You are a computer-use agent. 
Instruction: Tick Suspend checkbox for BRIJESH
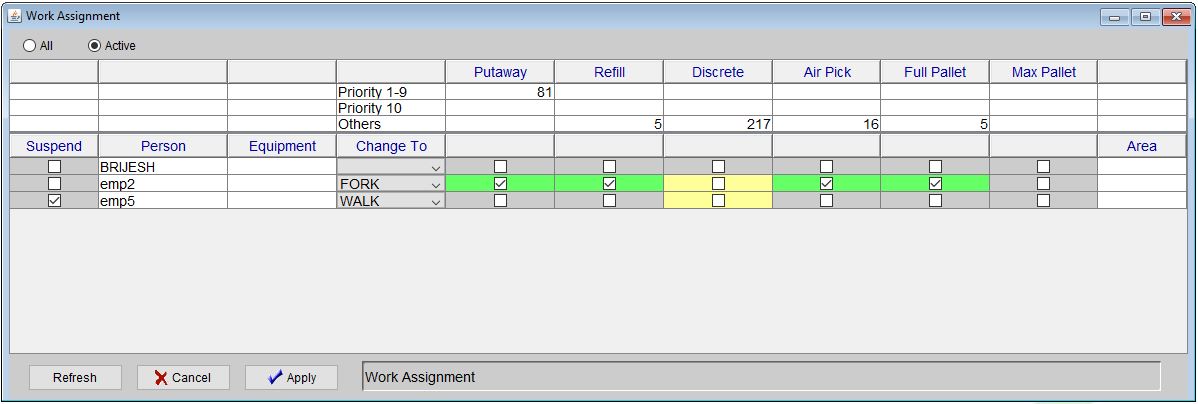point(54,166)
